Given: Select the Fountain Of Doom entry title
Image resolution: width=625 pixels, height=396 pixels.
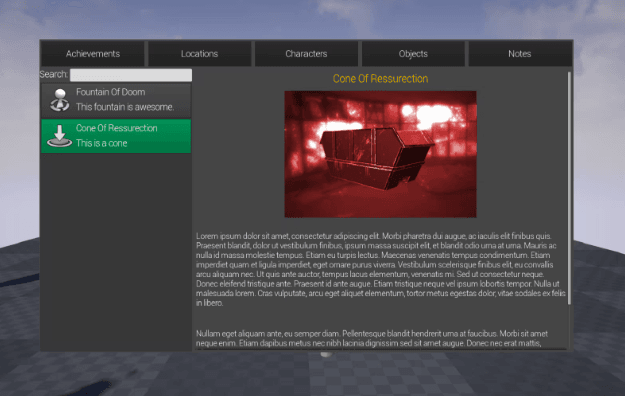Looking at the screenshot, I should pos(110,92).
